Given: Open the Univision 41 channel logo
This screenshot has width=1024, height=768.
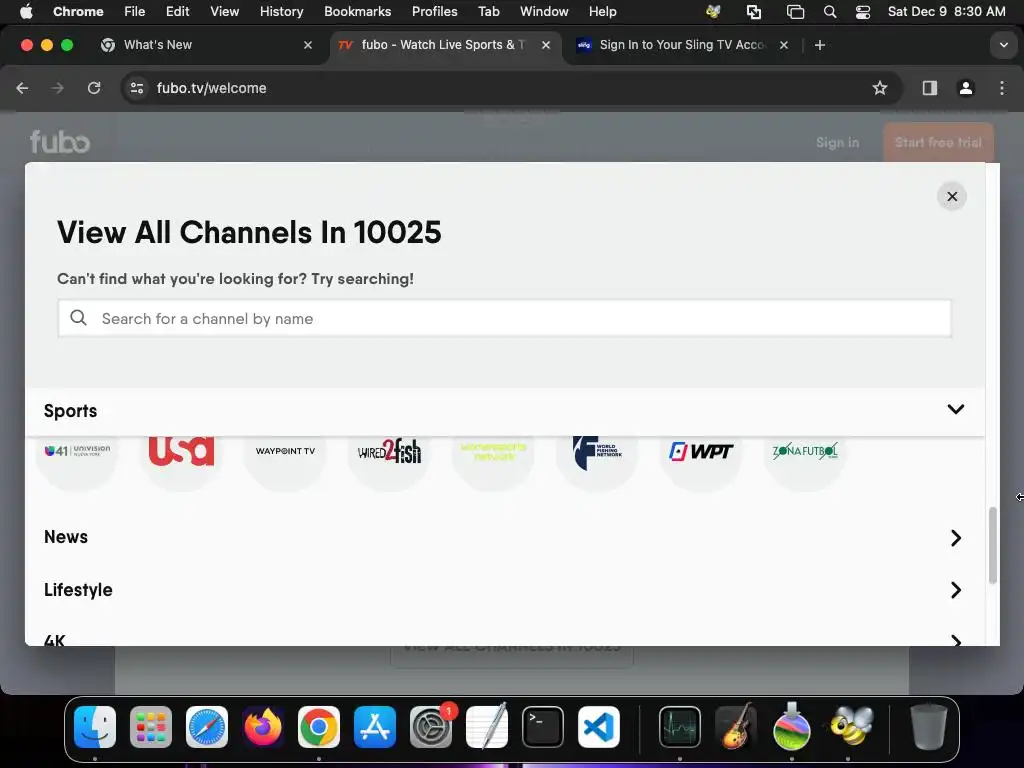Looking at the screenshot, I should tap(77, 451).
